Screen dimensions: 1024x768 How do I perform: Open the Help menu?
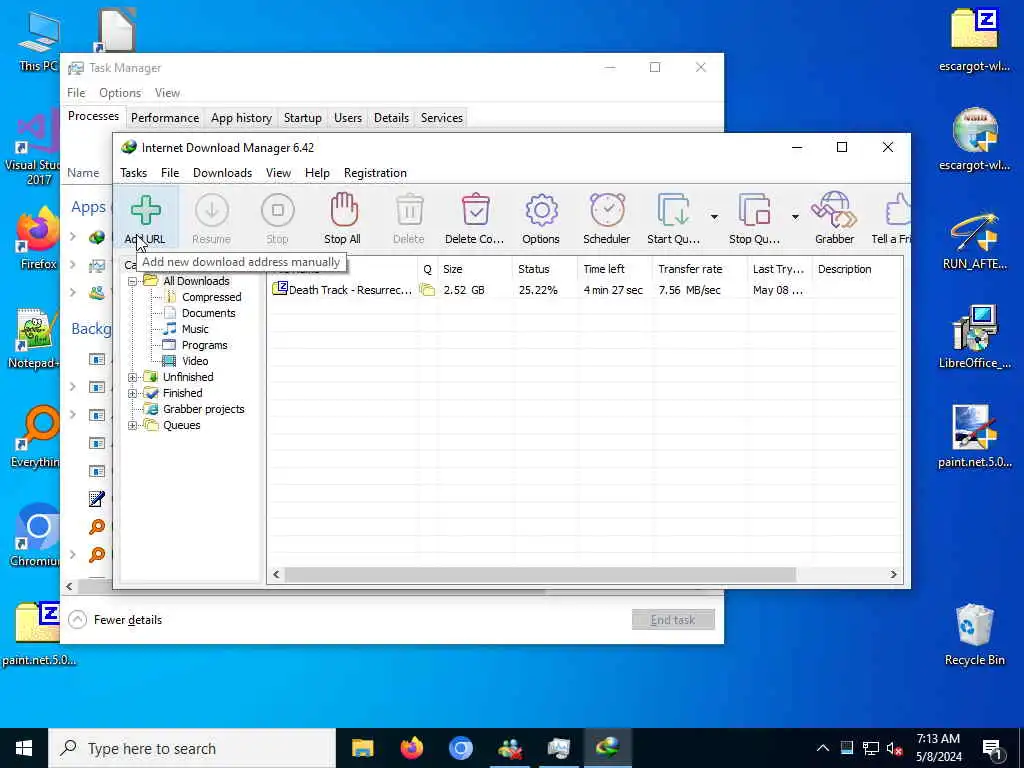click(x=317, y=173)
